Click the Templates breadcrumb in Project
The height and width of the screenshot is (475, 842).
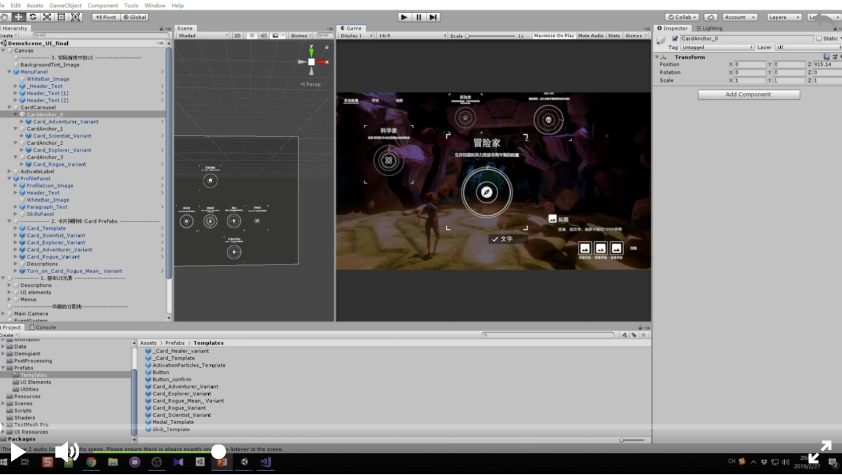click(208, 343)
